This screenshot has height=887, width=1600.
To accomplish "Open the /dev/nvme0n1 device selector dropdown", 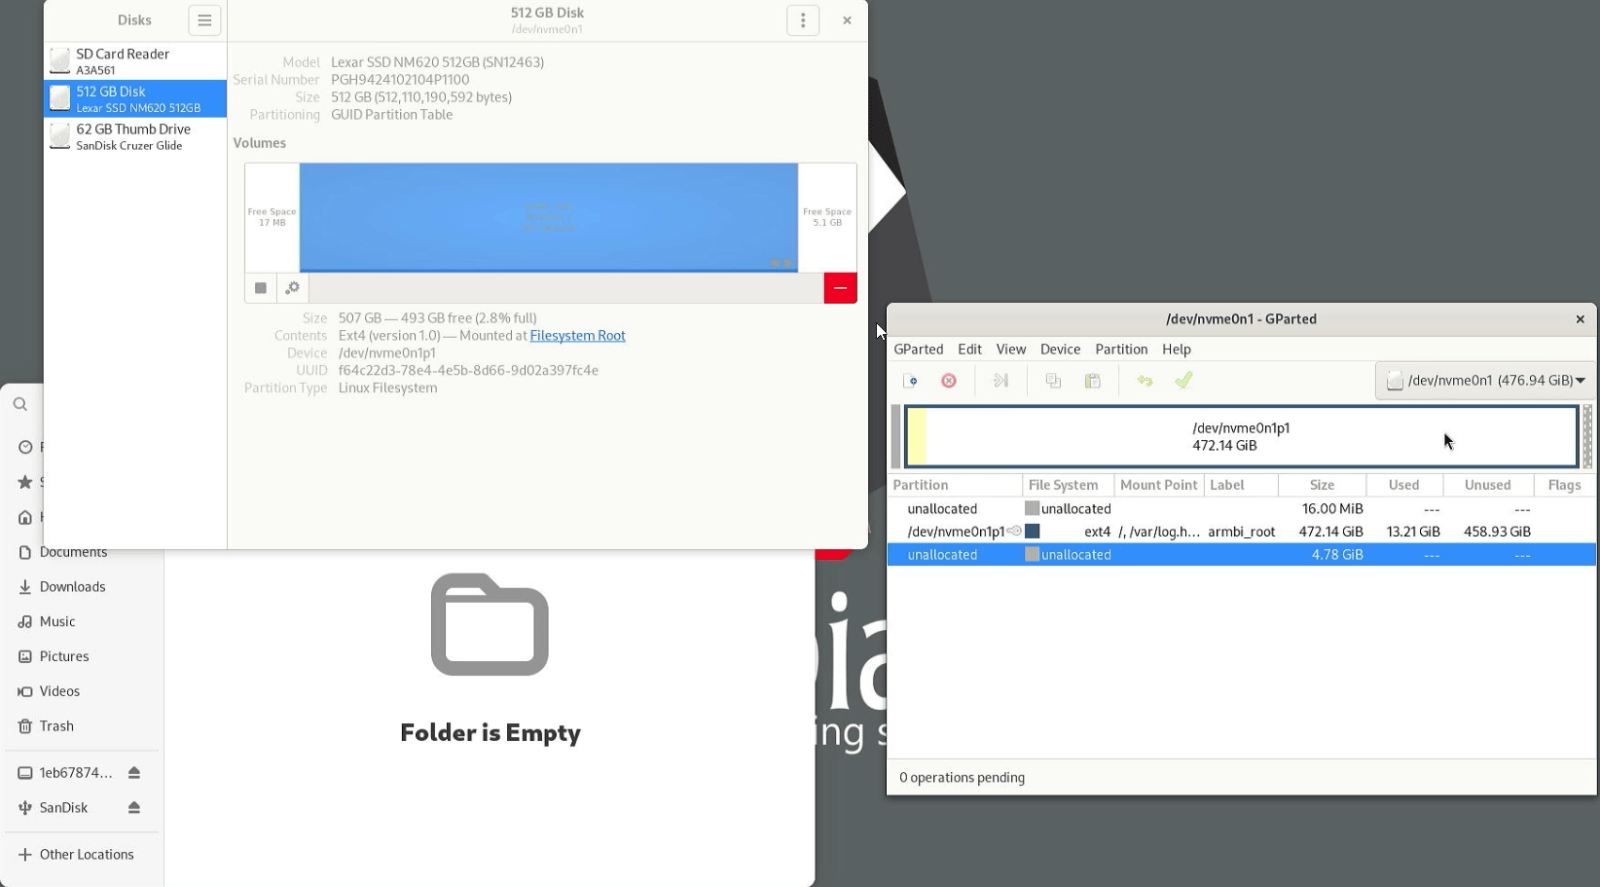I will click(1485, 381).
